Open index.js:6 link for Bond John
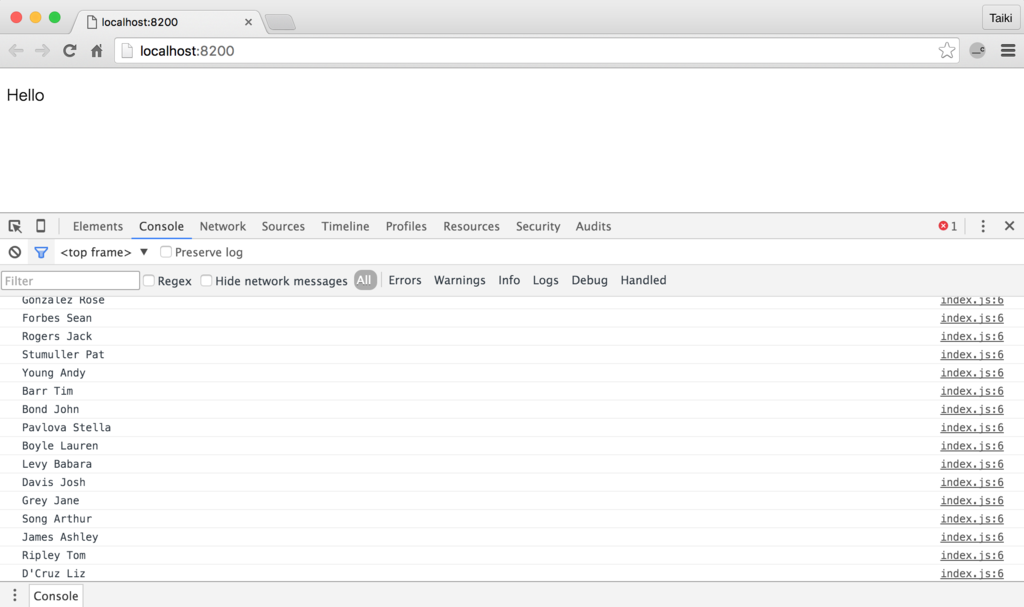The height and width of the screenshot is (607, 1024). [972, 410]
